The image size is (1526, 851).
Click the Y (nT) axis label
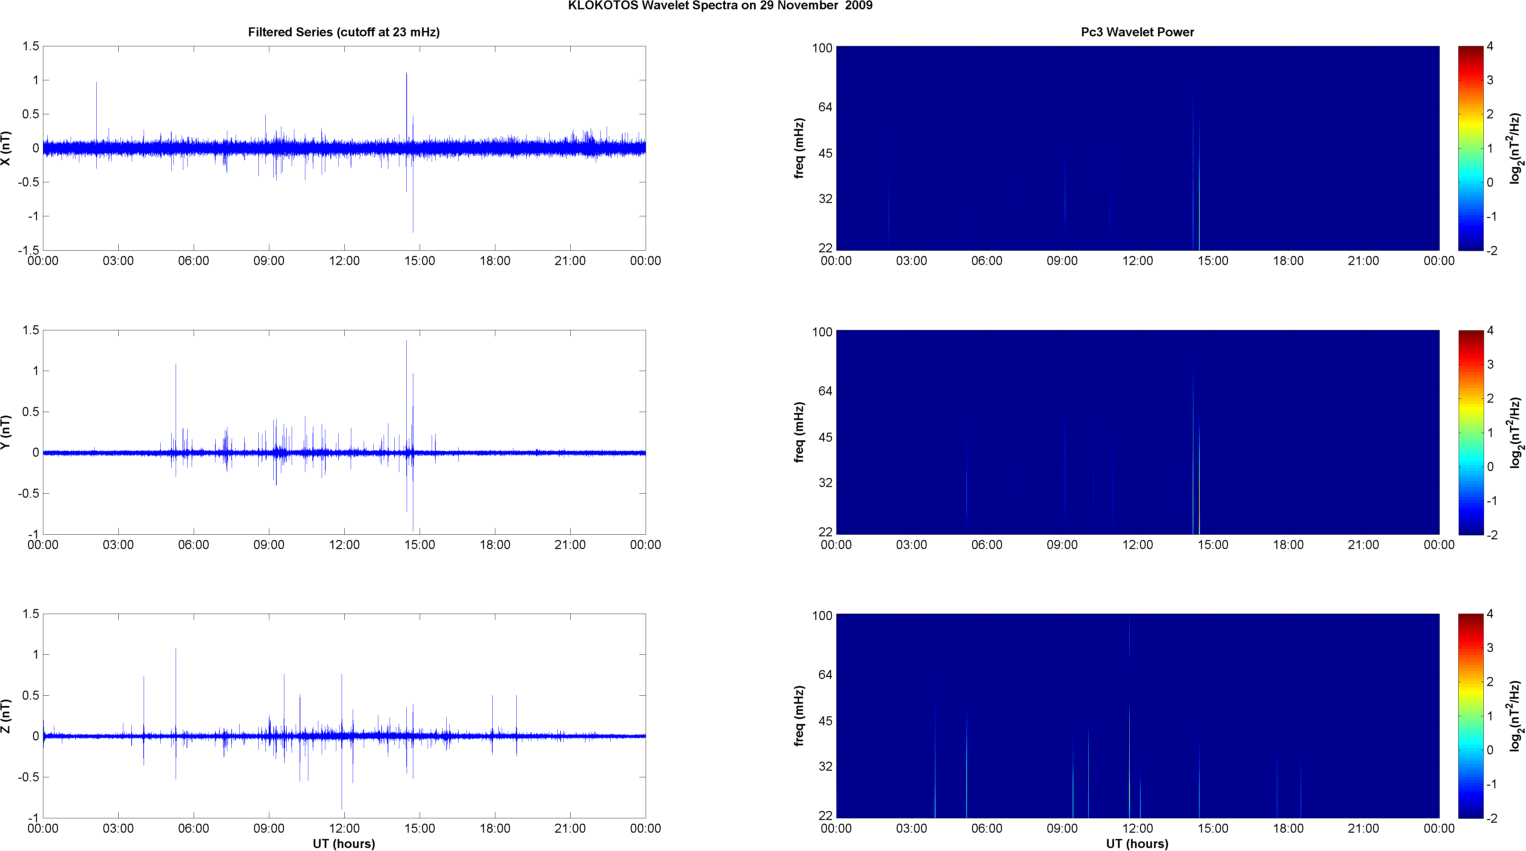pos(7,432)
